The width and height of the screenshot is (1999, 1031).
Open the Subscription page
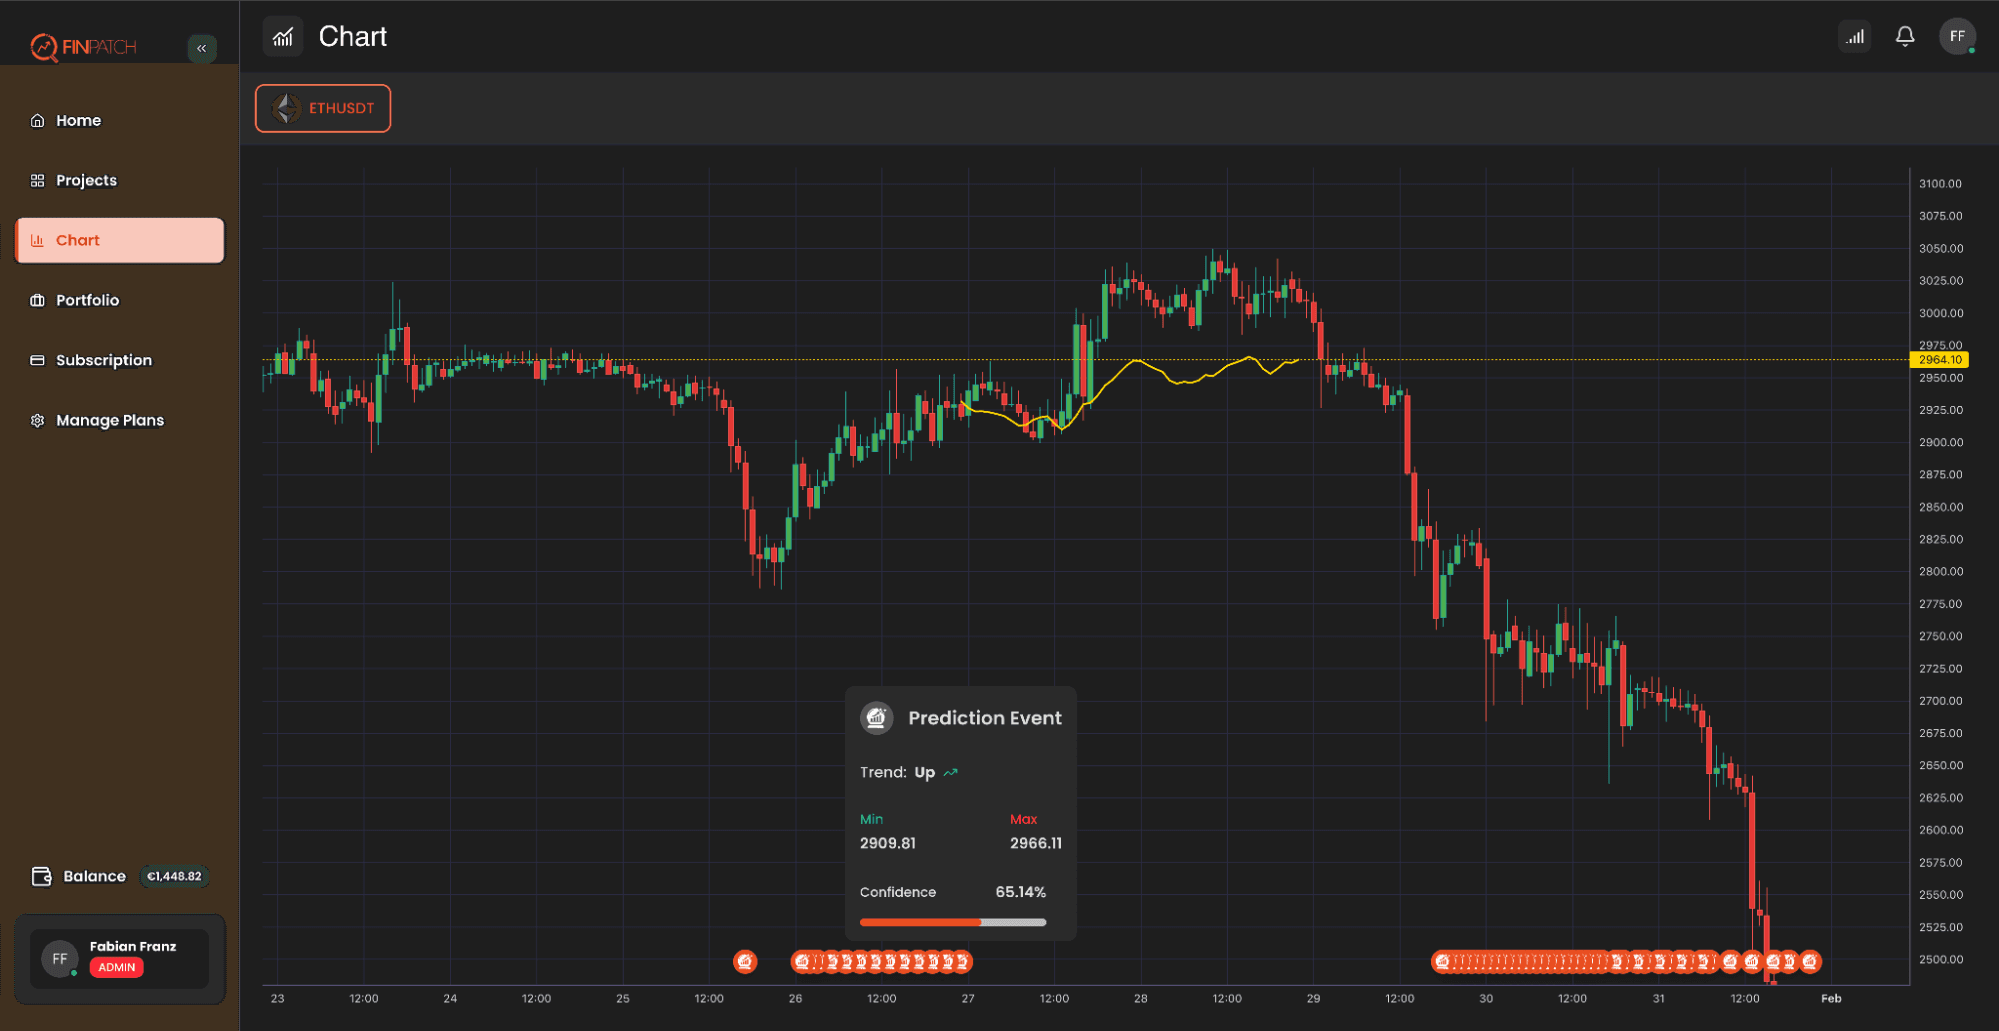point(103,360)
